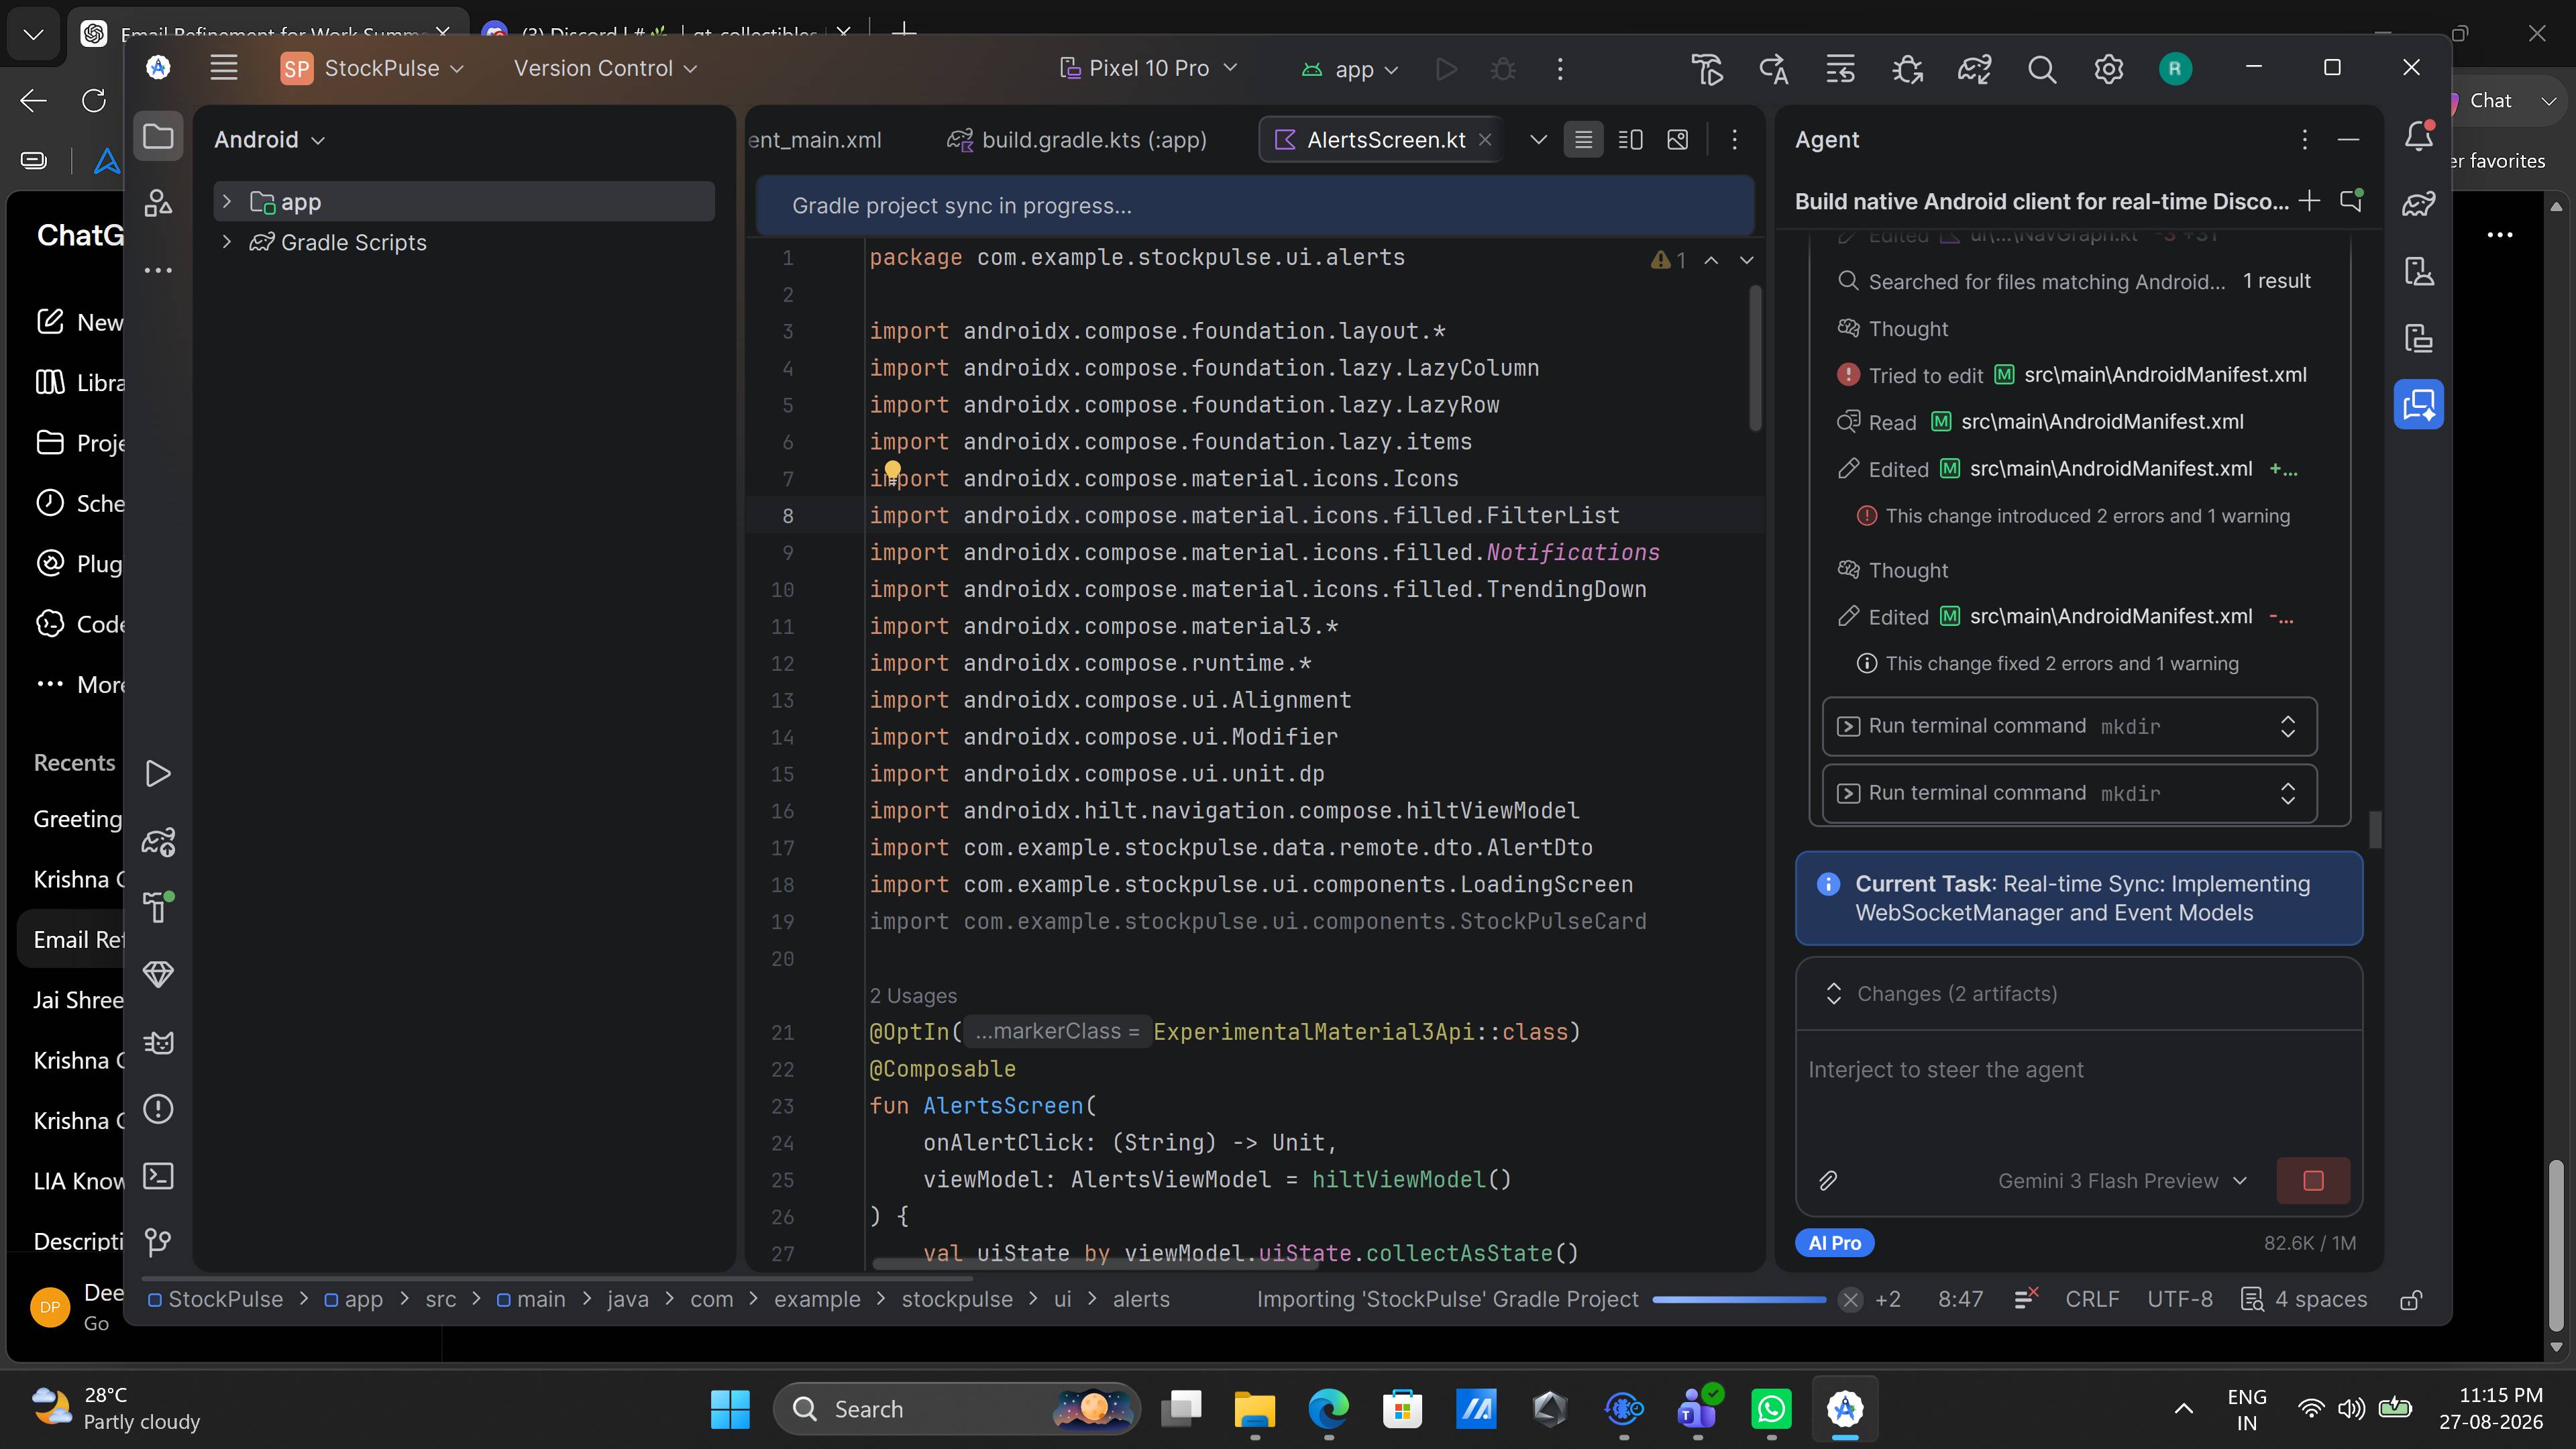Open the Build hammer tool window
Viewport: 2576px width, 1449px height.
[158, 907]
